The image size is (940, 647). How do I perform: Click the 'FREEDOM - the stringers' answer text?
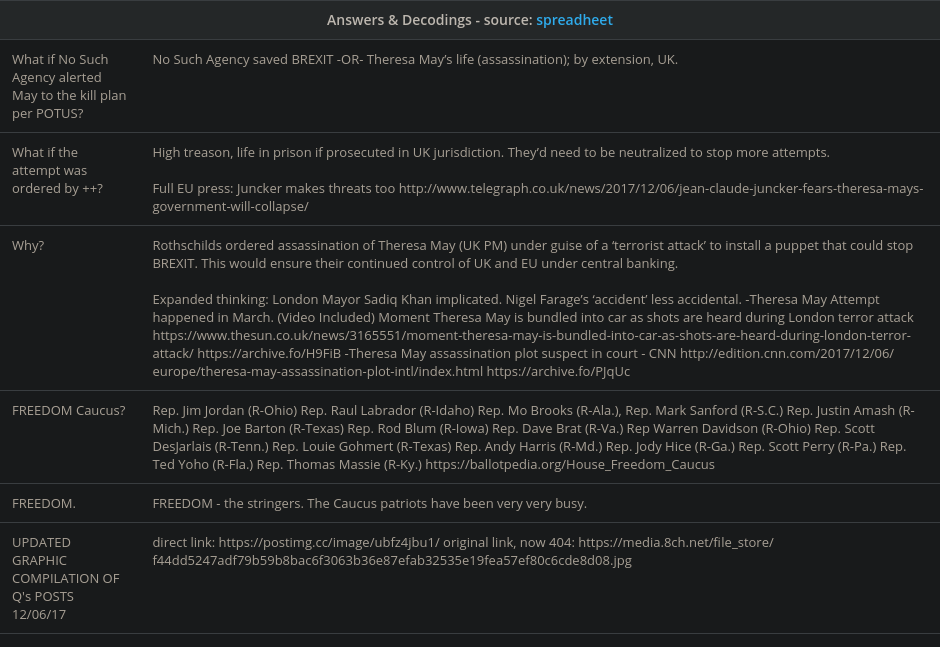369,503
